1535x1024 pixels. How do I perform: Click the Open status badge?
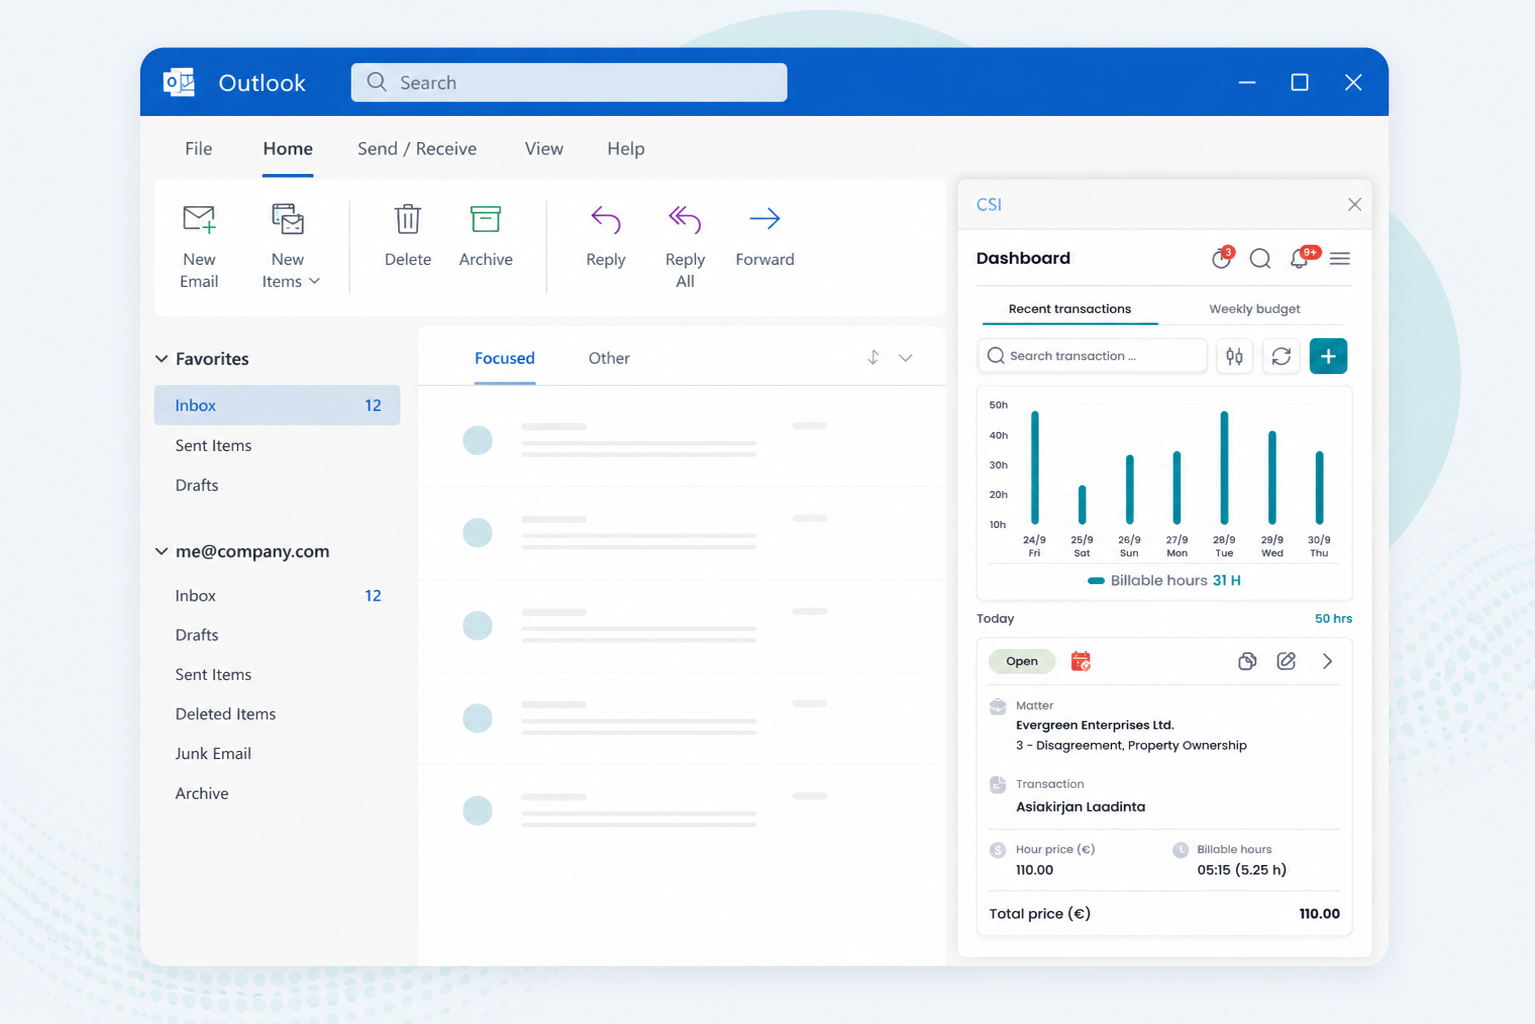pos(1022,661)
